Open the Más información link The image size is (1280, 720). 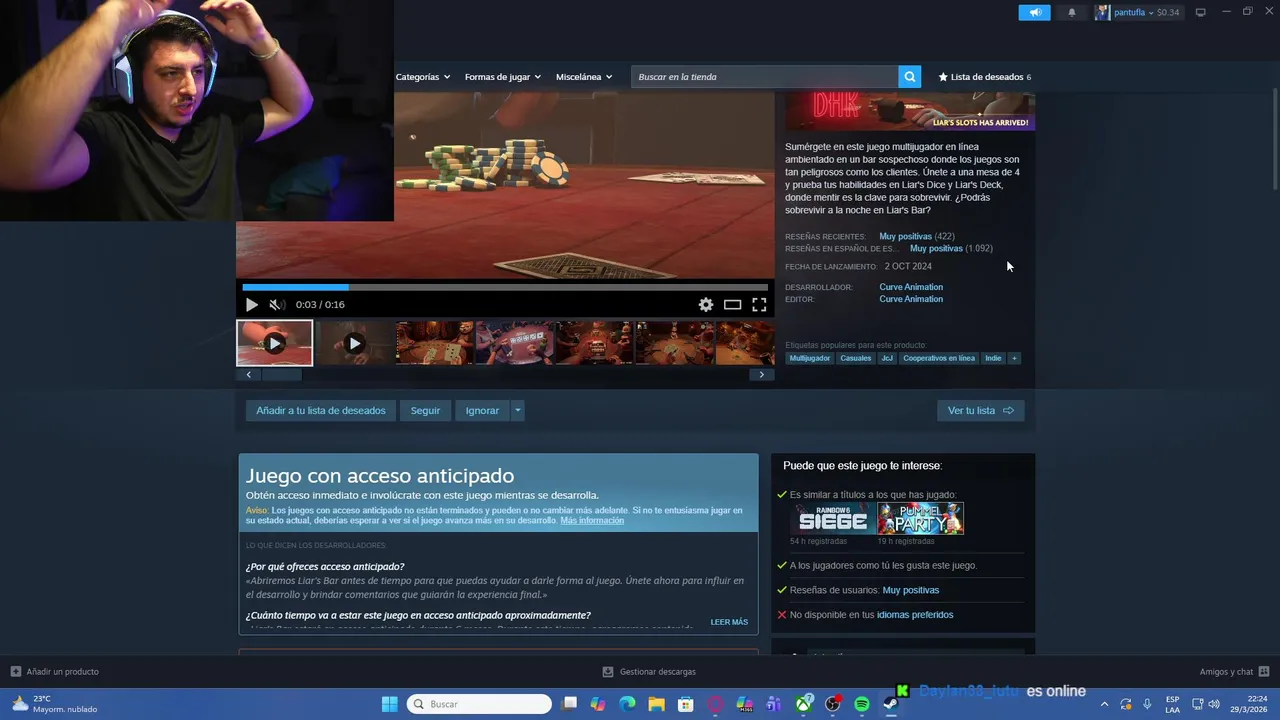click(x=592, y=521)
